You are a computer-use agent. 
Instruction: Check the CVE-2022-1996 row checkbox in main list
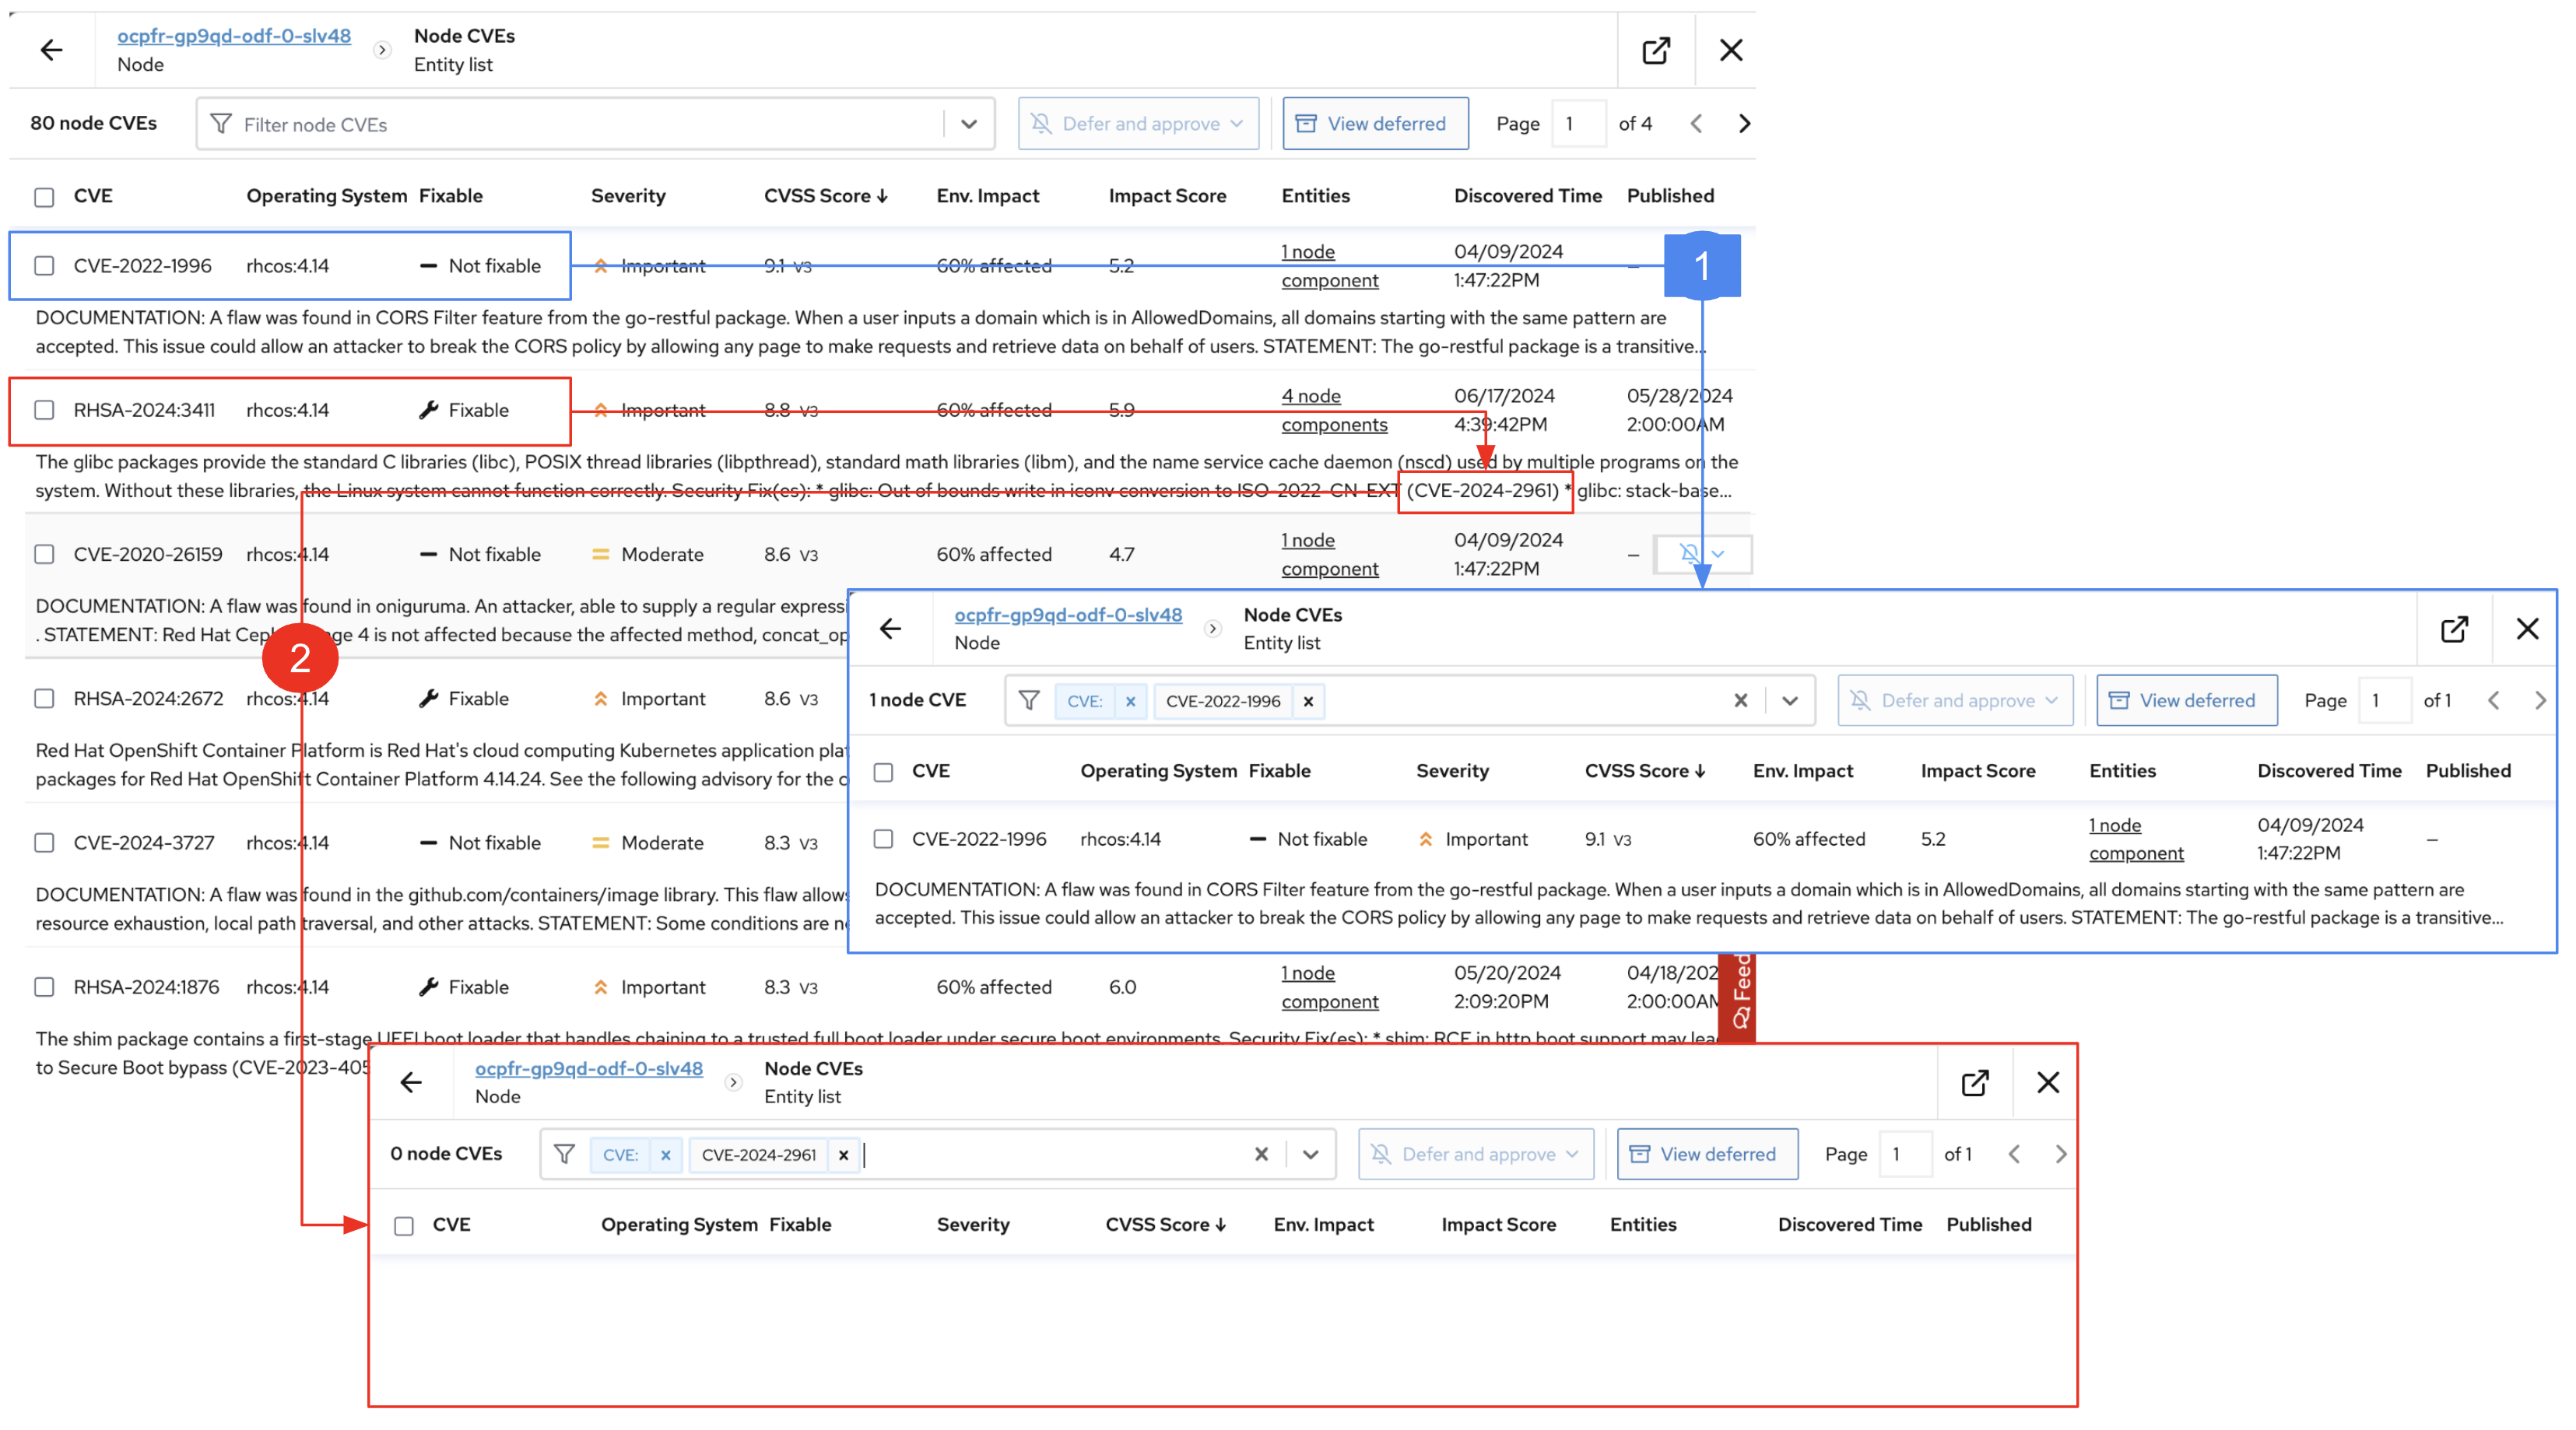click(44, 266)
